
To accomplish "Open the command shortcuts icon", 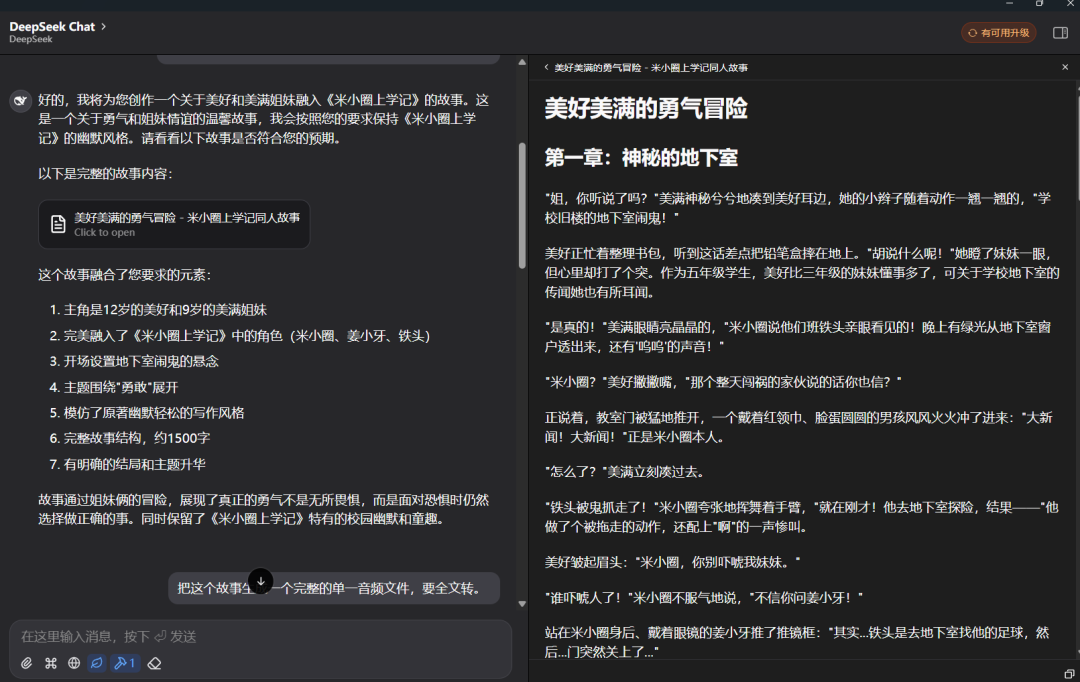I will pos(50,663).
